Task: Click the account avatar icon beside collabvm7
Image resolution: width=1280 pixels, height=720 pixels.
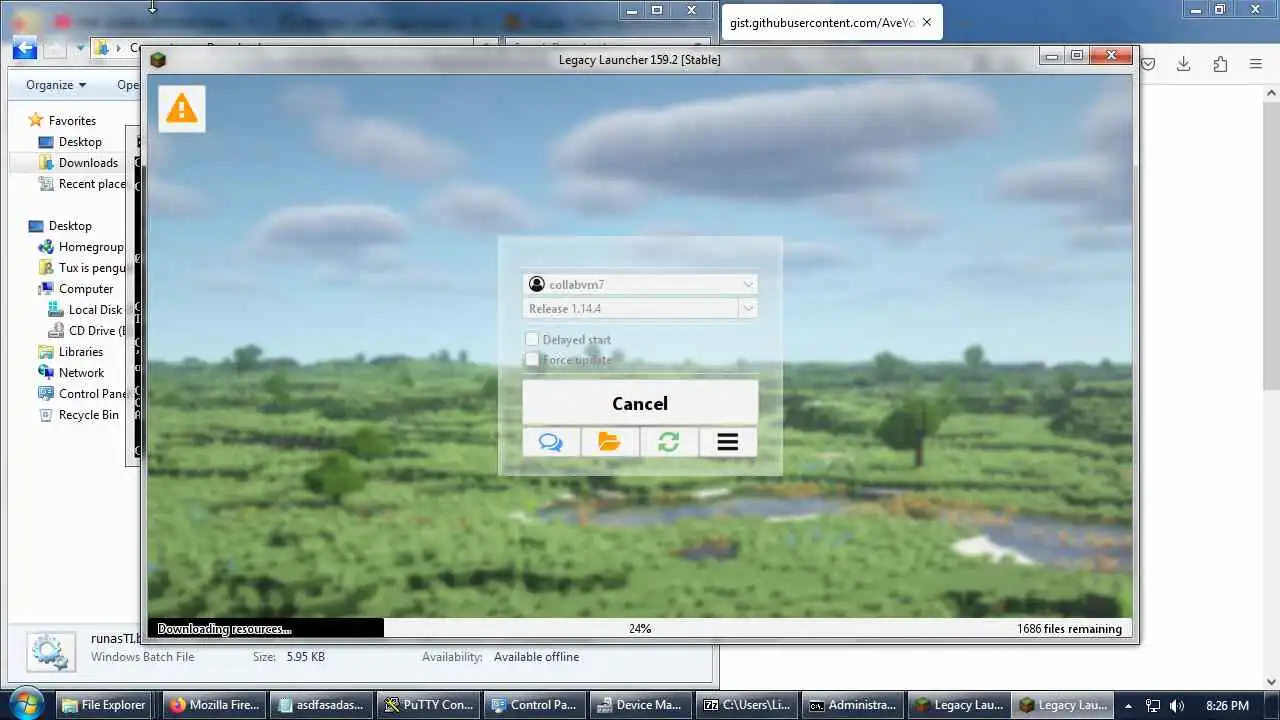Action: pyautogui.click(x=537, y=284)
